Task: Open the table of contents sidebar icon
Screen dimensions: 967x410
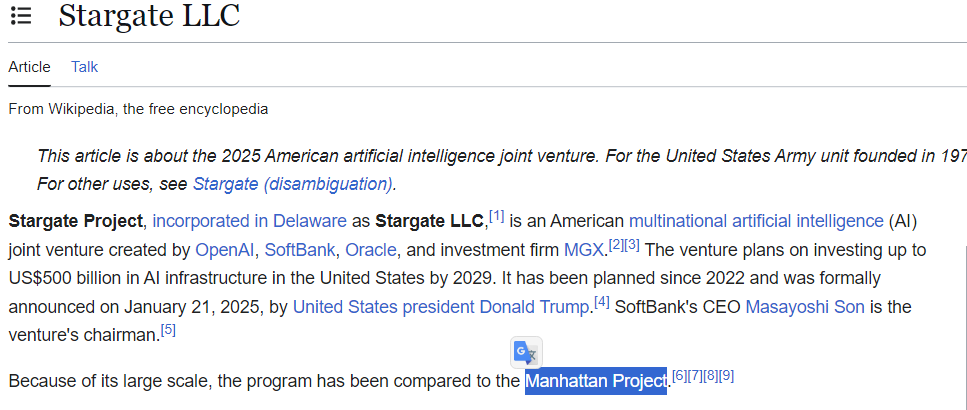Action: pyautogui.click(x=21, y=16)
